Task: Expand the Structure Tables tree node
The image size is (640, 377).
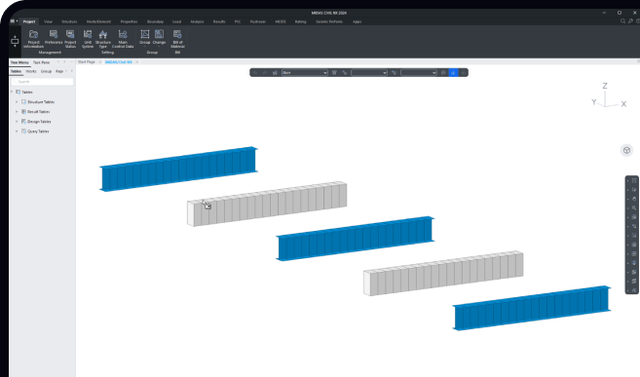Action: [17, 102]
